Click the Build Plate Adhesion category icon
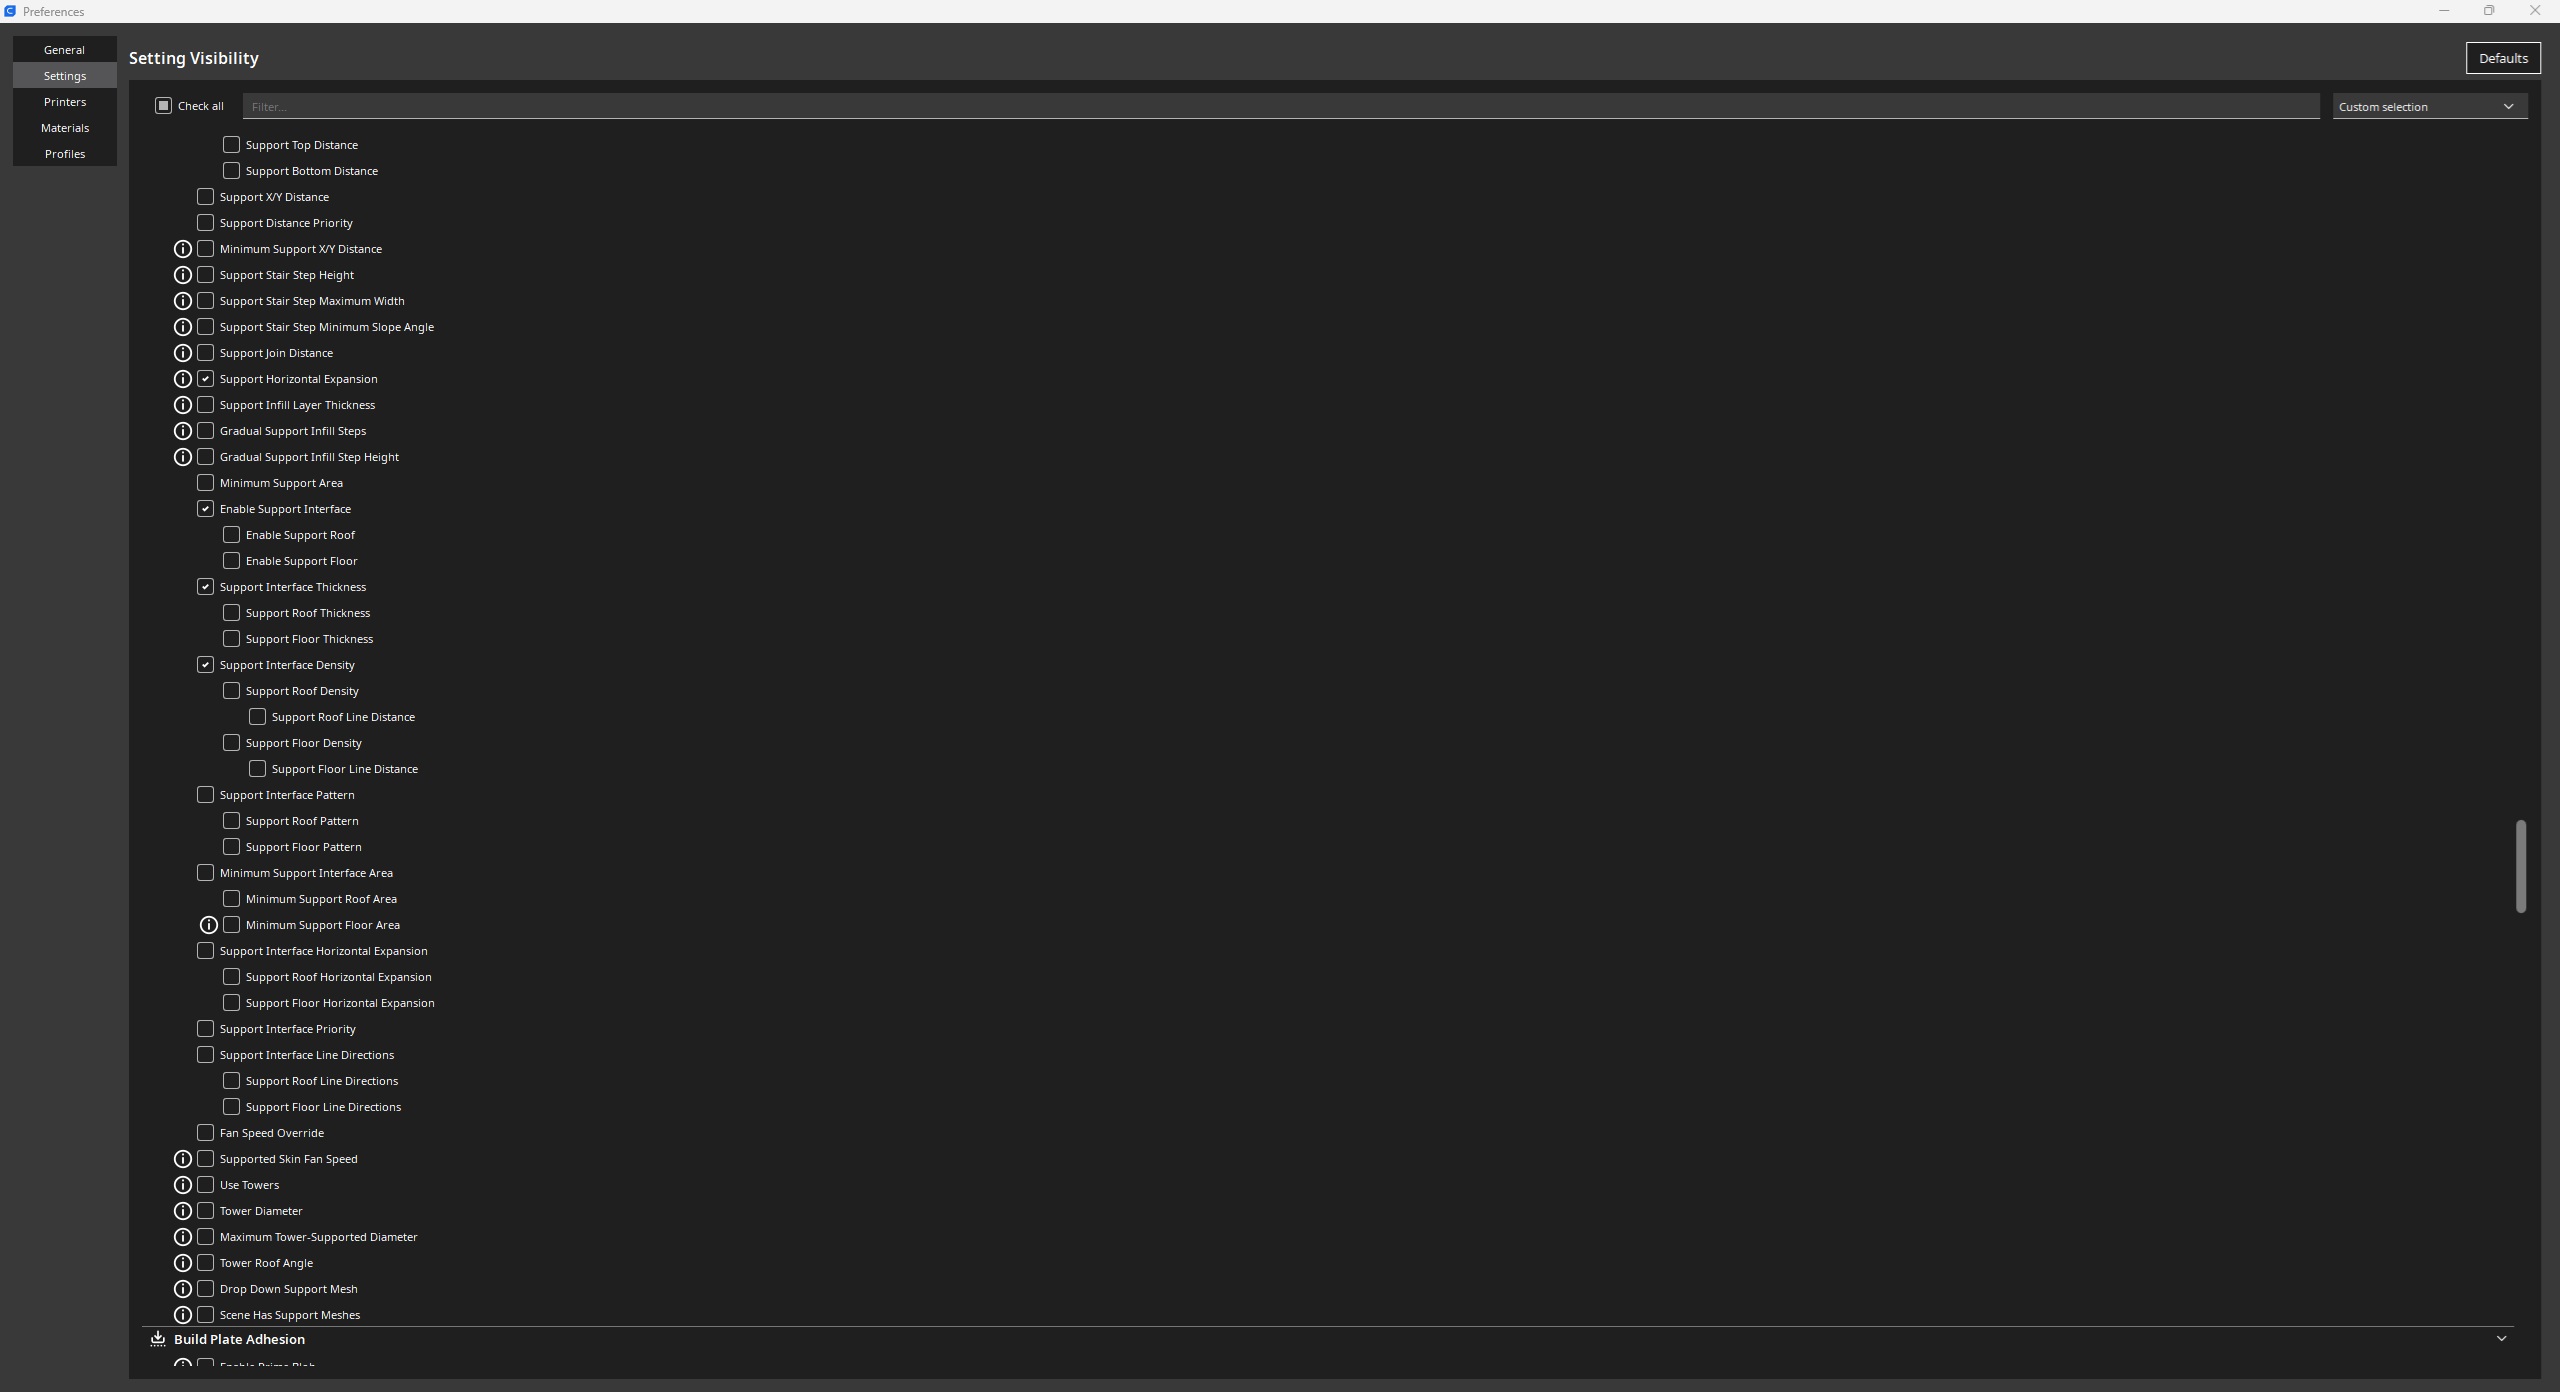This screenshot has width=2560, height=1392. coord(158,1339)
